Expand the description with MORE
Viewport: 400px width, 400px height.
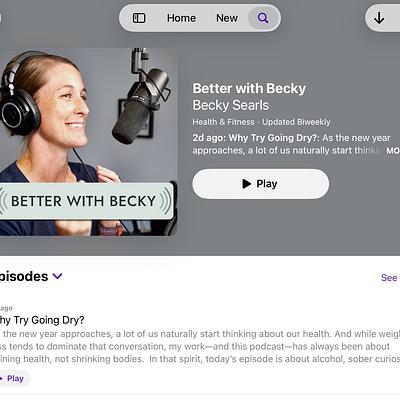[x=393, y=151]
